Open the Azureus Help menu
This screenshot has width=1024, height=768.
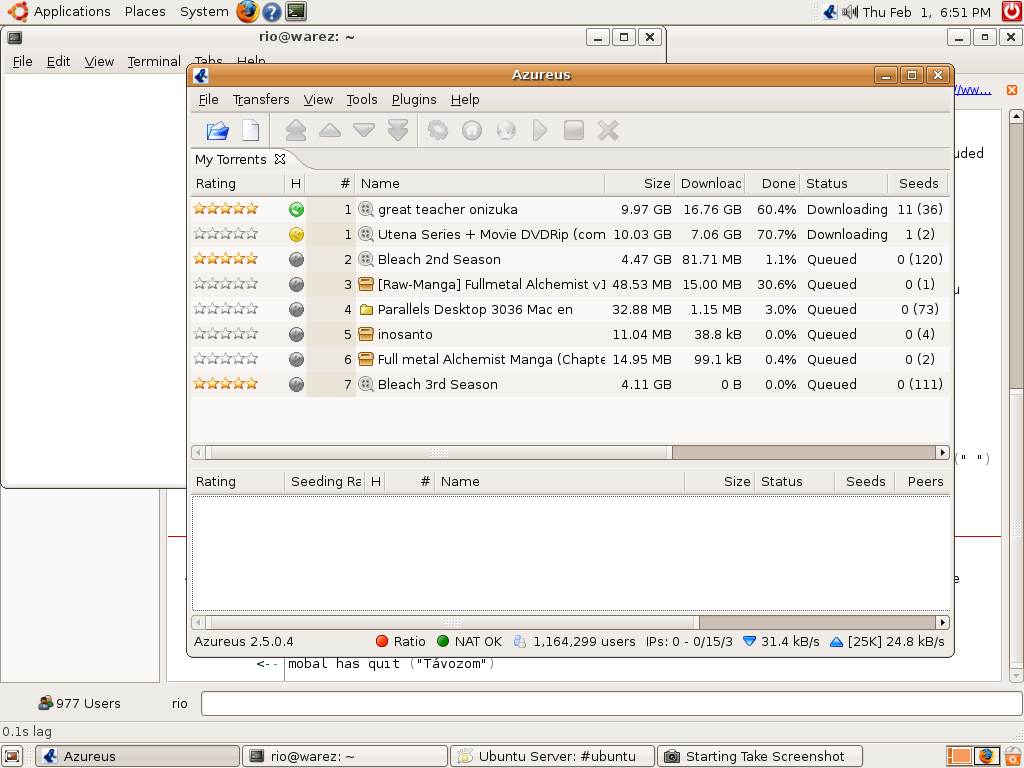(x=465, y=99)
